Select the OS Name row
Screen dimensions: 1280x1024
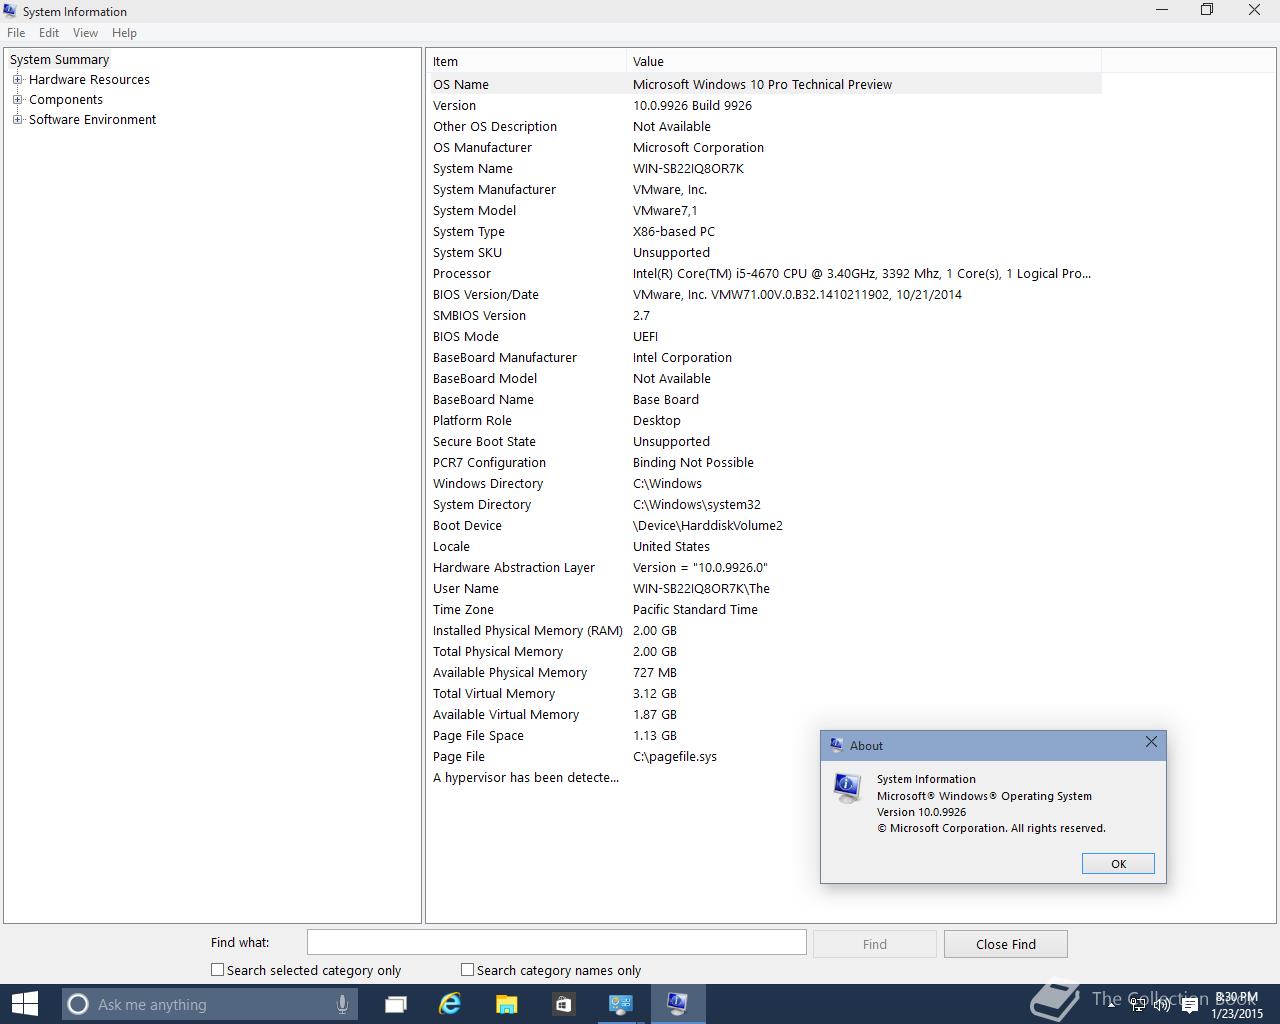coord(765,84)
